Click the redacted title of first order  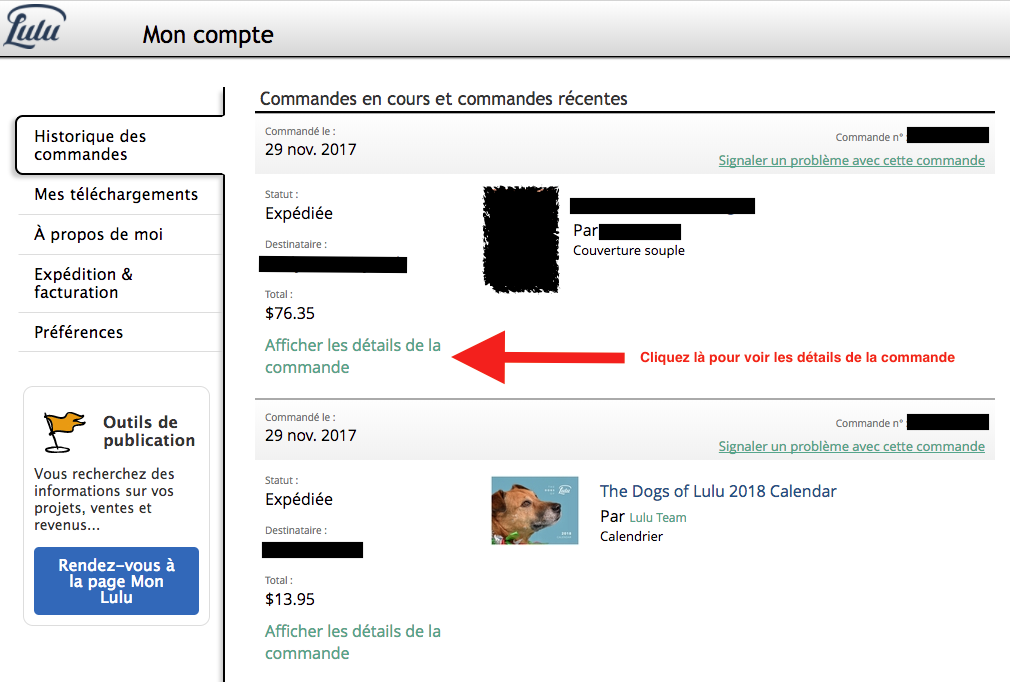[662, 206]
